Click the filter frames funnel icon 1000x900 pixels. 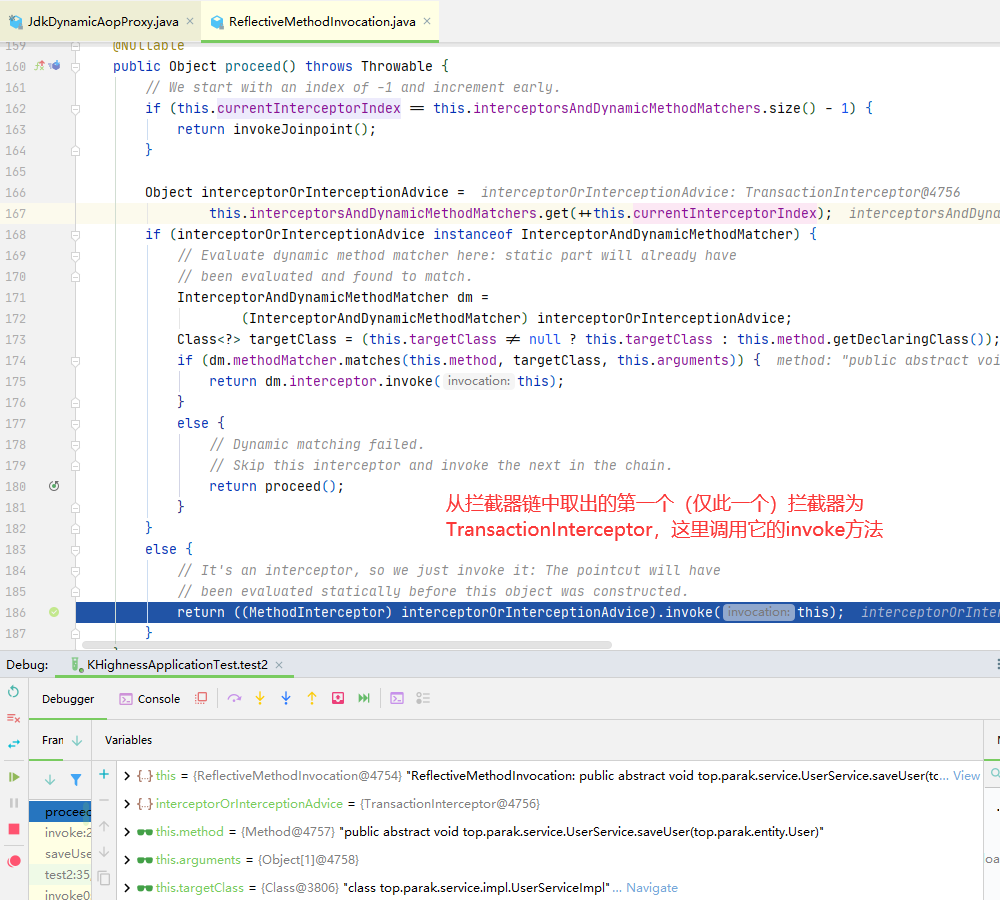(x=76, y=779)
